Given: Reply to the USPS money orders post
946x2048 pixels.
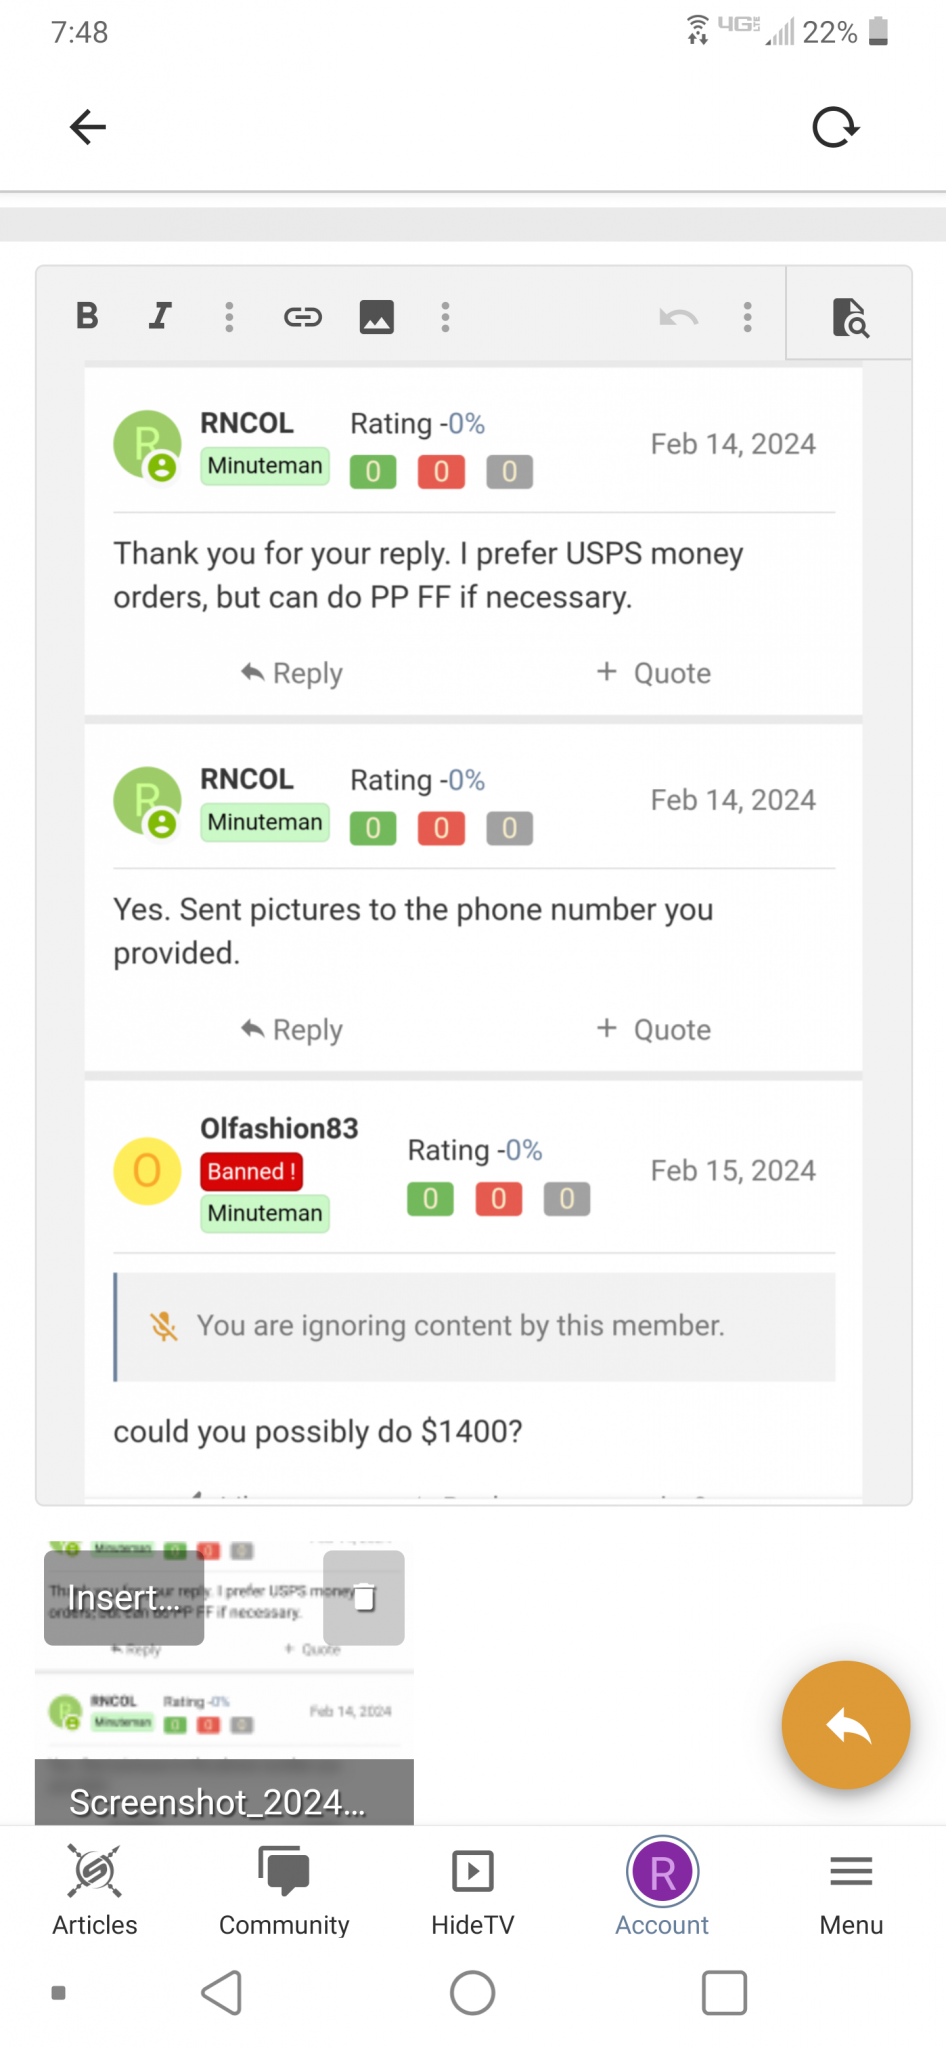Looking at the screenshot, I should (292, 673).
